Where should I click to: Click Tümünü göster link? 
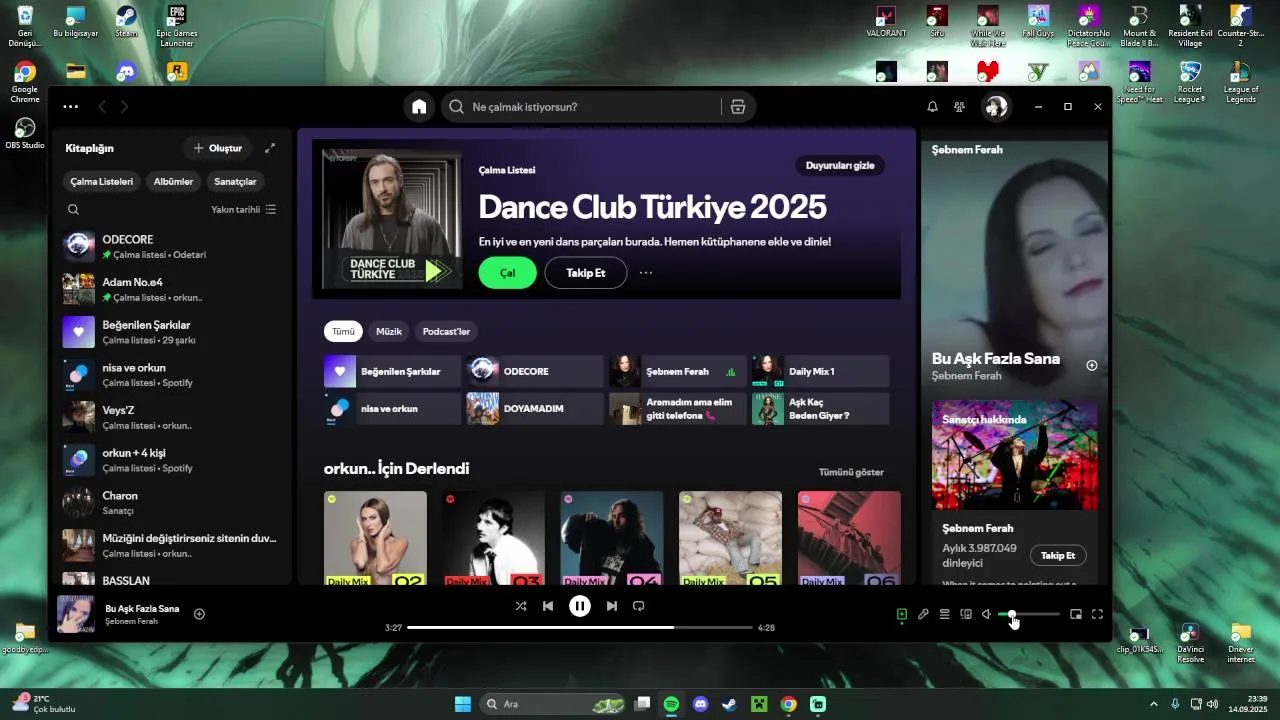pos(851,472)
